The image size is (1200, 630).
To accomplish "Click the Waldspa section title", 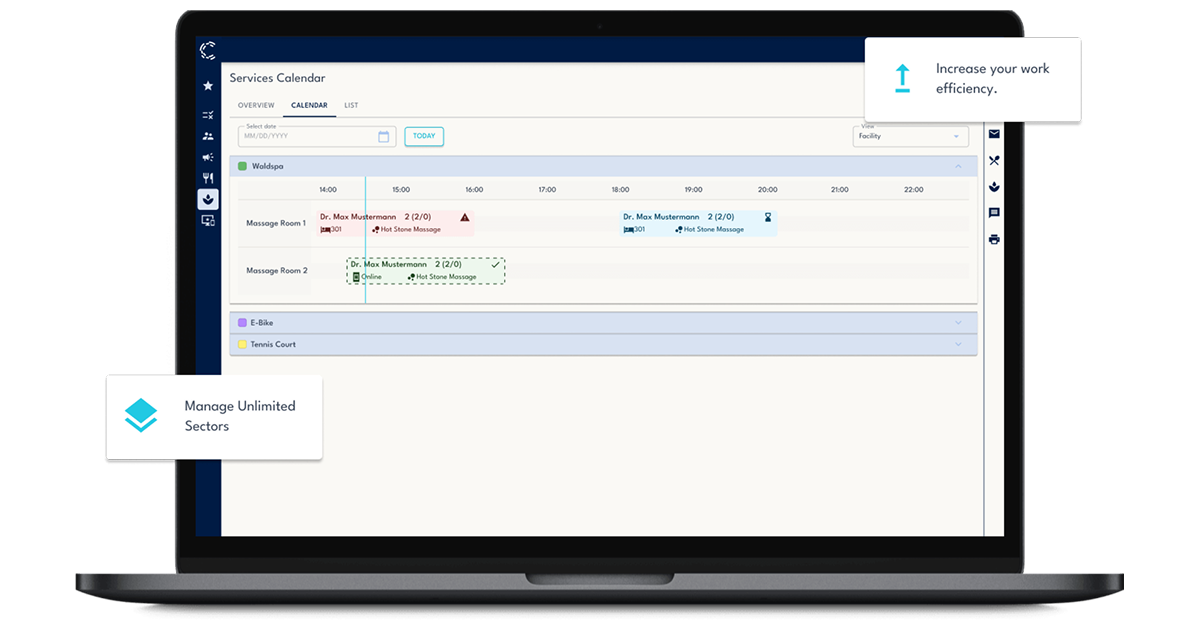I will 266,166.
